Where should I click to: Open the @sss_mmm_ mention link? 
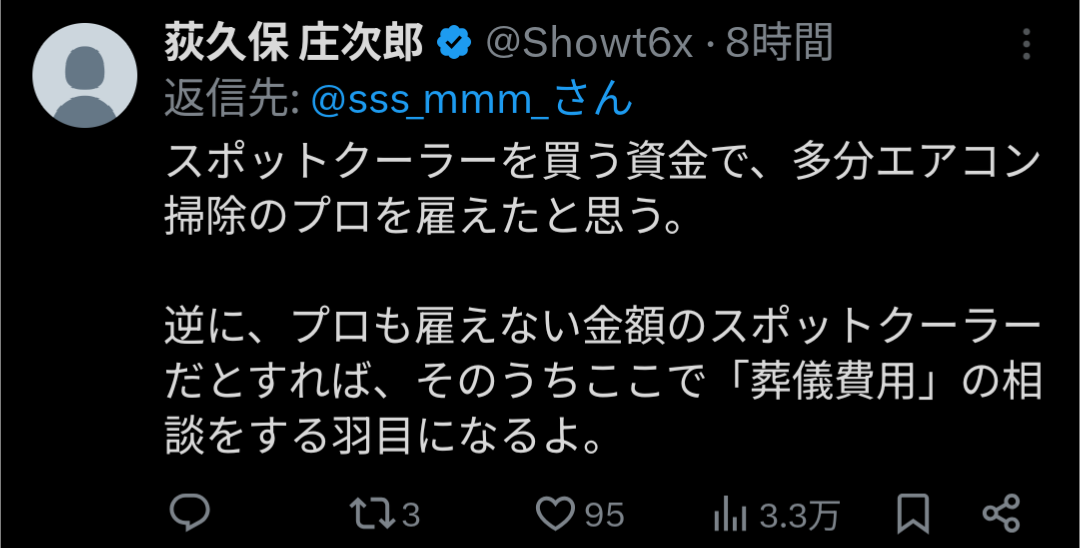[430, 101]
